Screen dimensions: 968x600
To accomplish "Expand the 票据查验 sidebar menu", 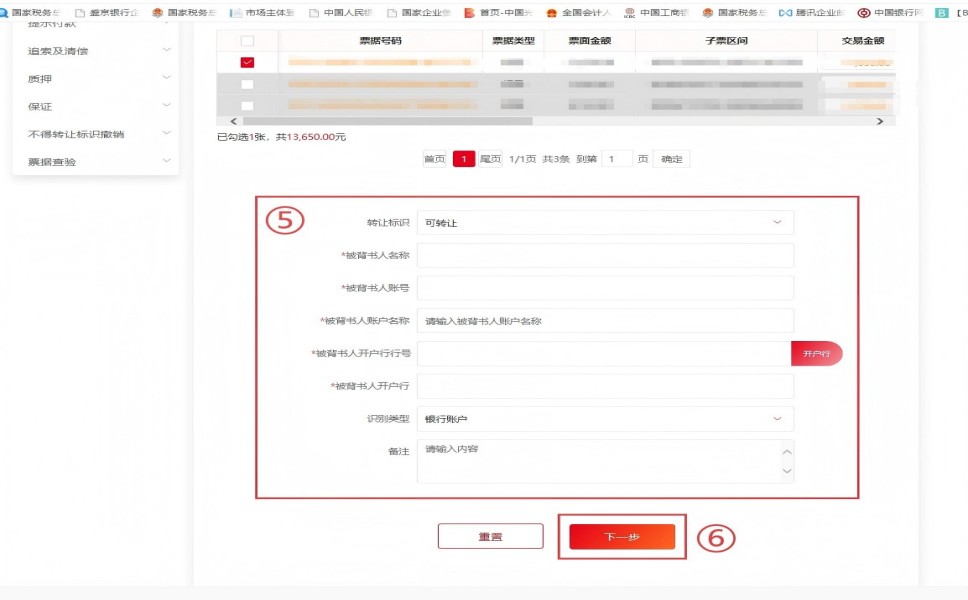I will [x=96, y=161].
